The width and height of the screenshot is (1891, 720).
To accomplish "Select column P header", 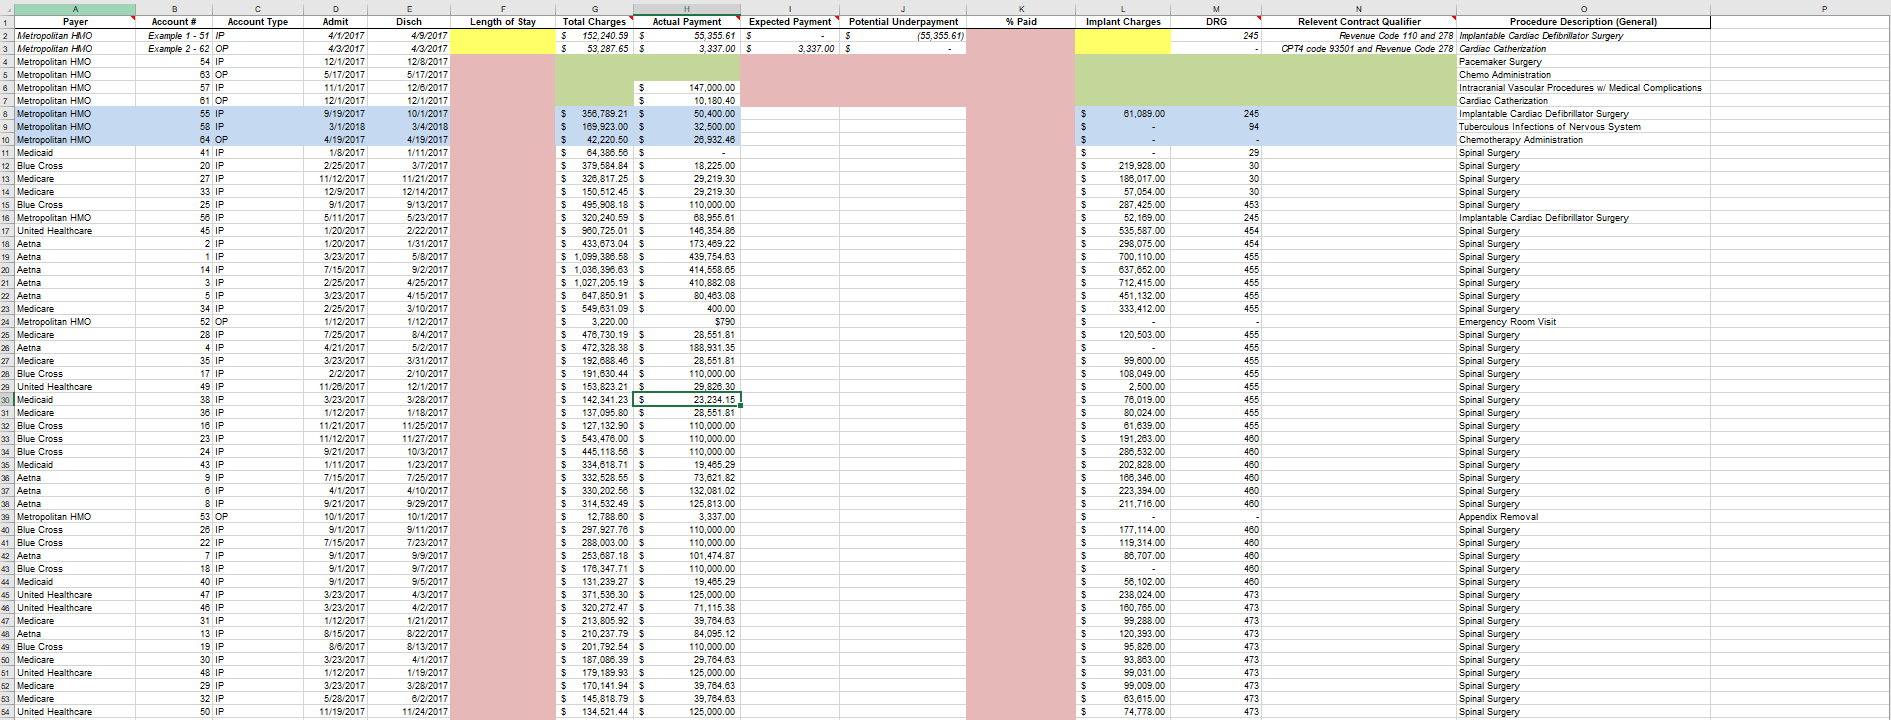I will (1824, 9).
